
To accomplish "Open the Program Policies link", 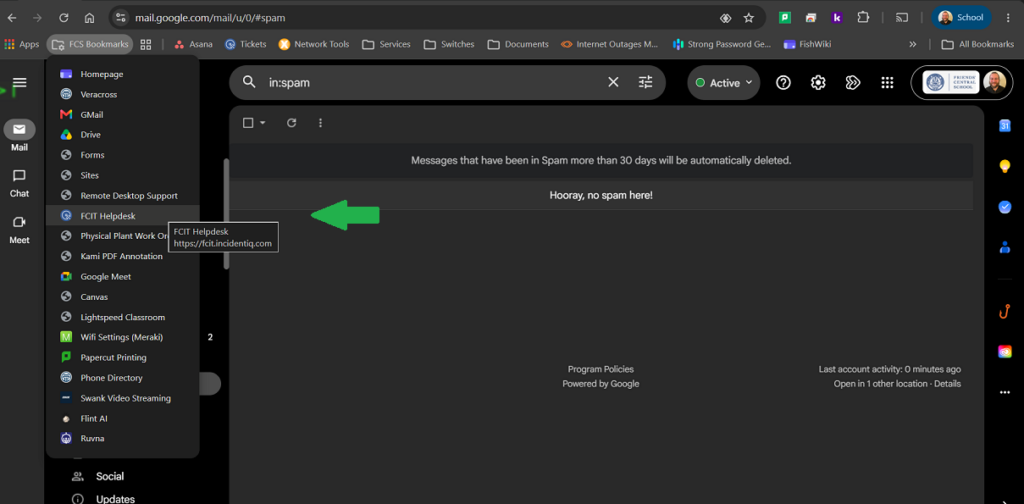I will pyautogui.click(x=601, y=370).
